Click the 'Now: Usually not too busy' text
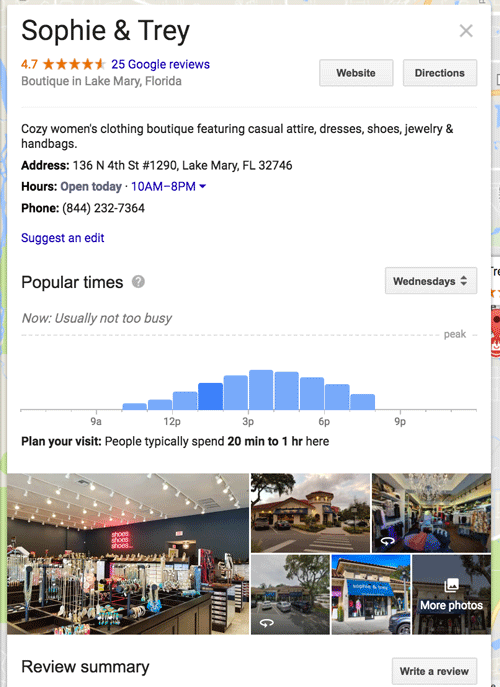Viewport: 500px width, 687px height. point(96,318)
